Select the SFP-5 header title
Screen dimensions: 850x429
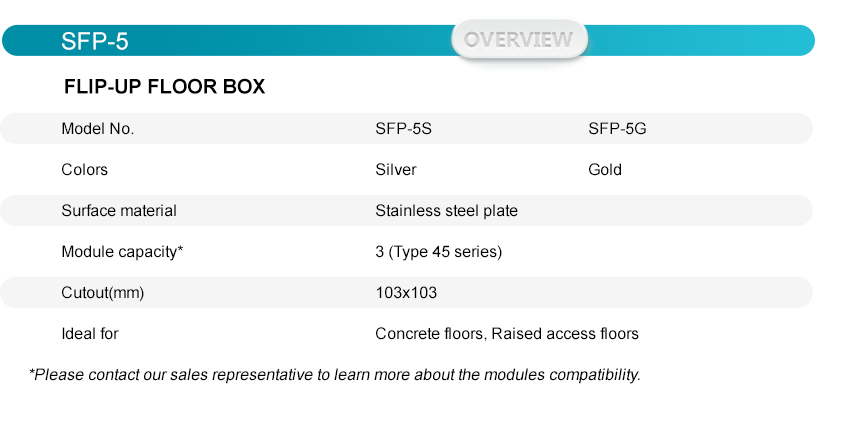pyautogui.click(x=94, y=41)
